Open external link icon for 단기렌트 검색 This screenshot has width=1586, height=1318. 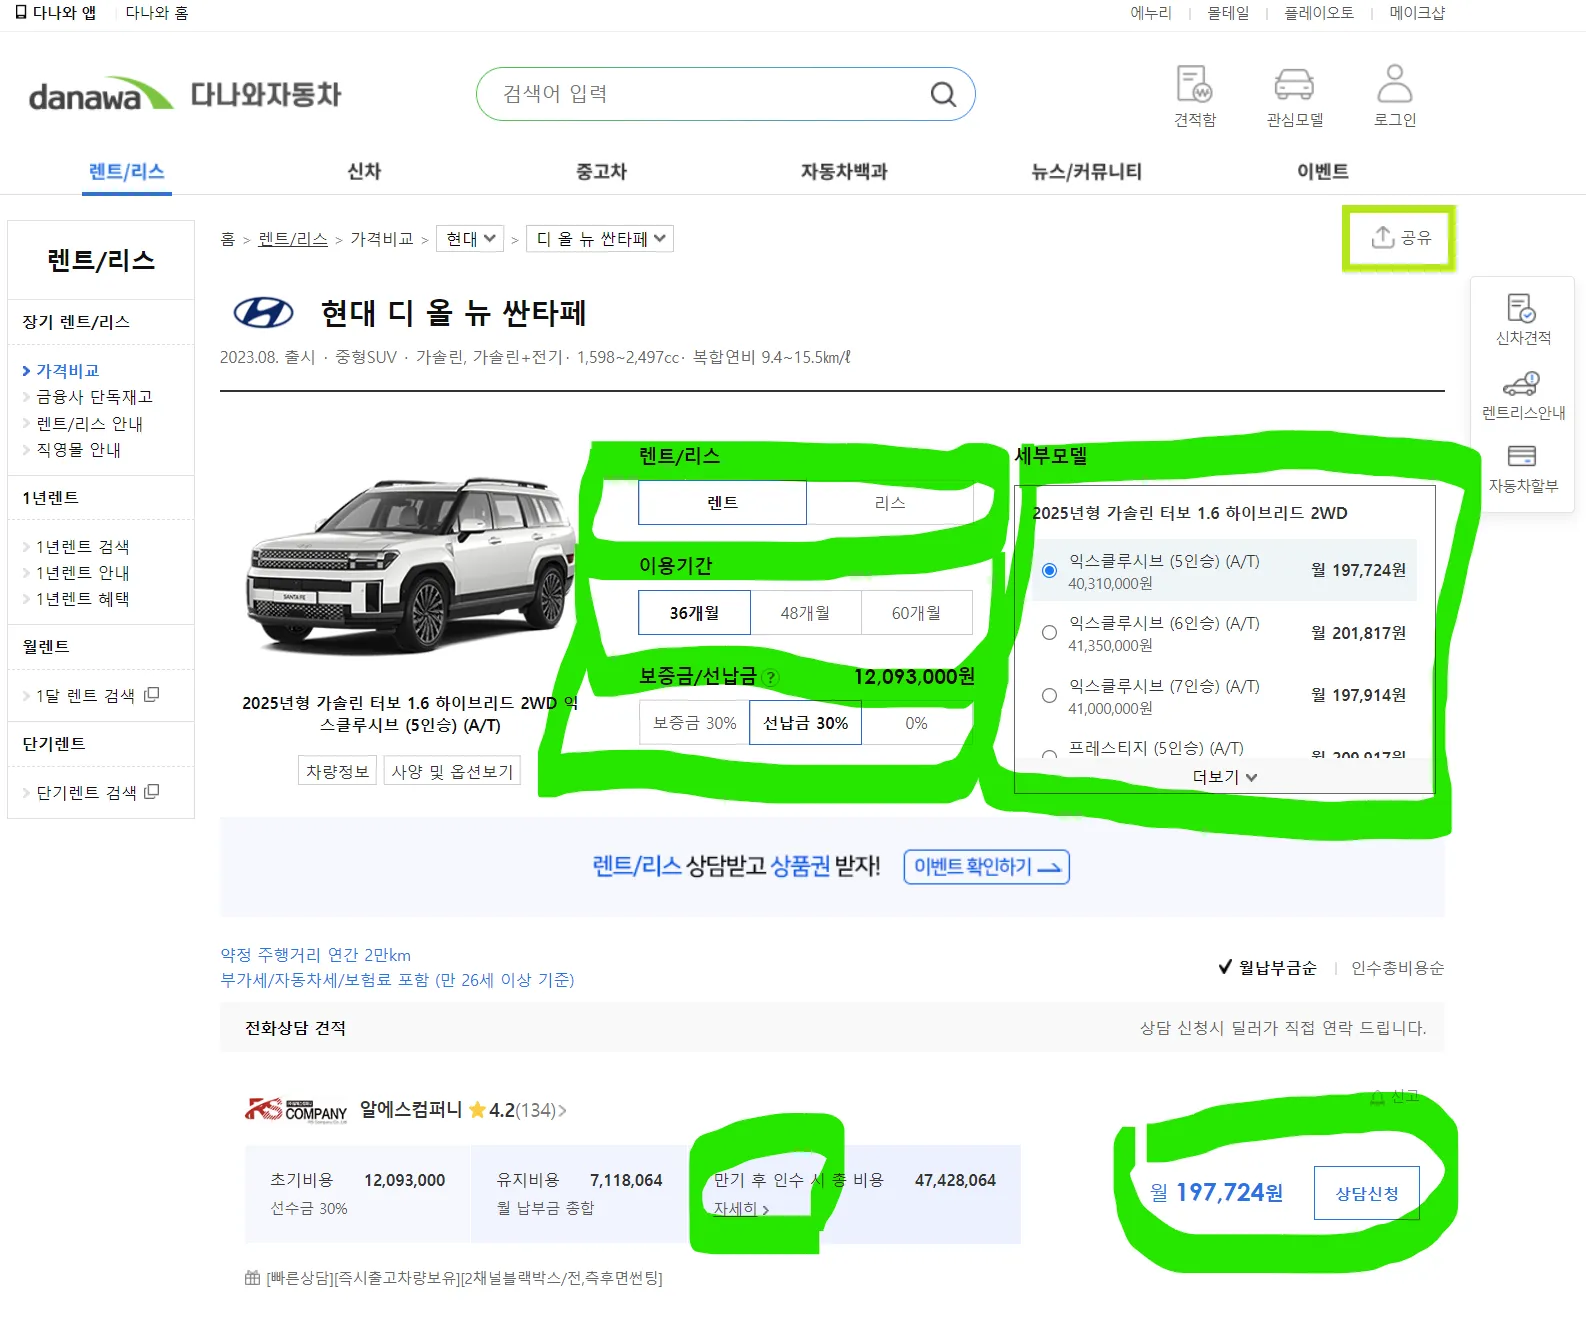point(152,791)
